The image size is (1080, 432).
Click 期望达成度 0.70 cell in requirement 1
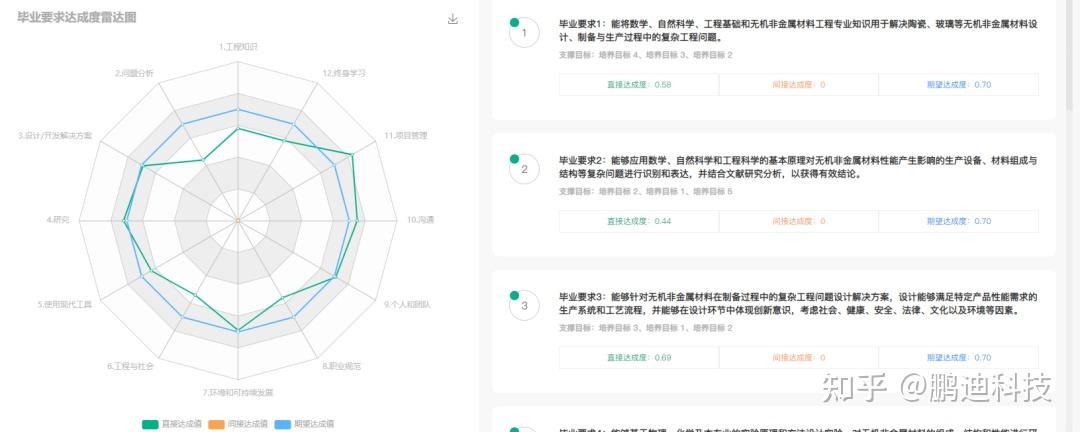pyautogui.click(x=958, y=85)
